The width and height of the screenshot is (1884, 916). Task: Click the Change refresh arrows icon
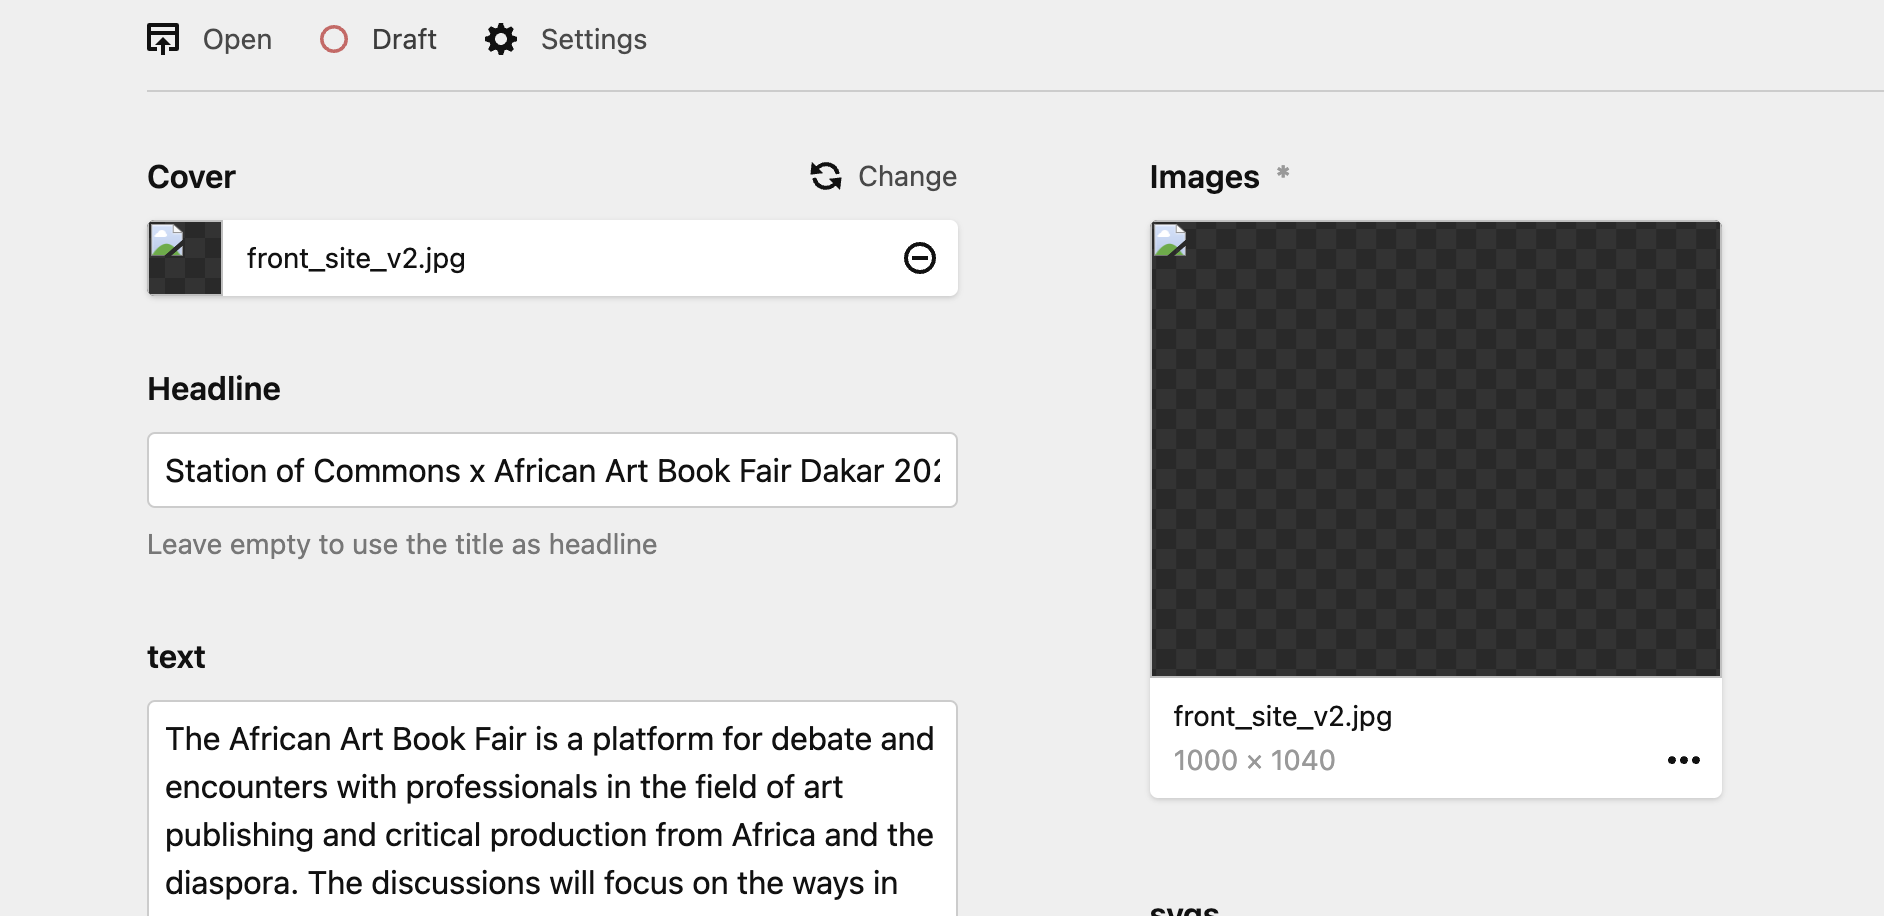826,176
